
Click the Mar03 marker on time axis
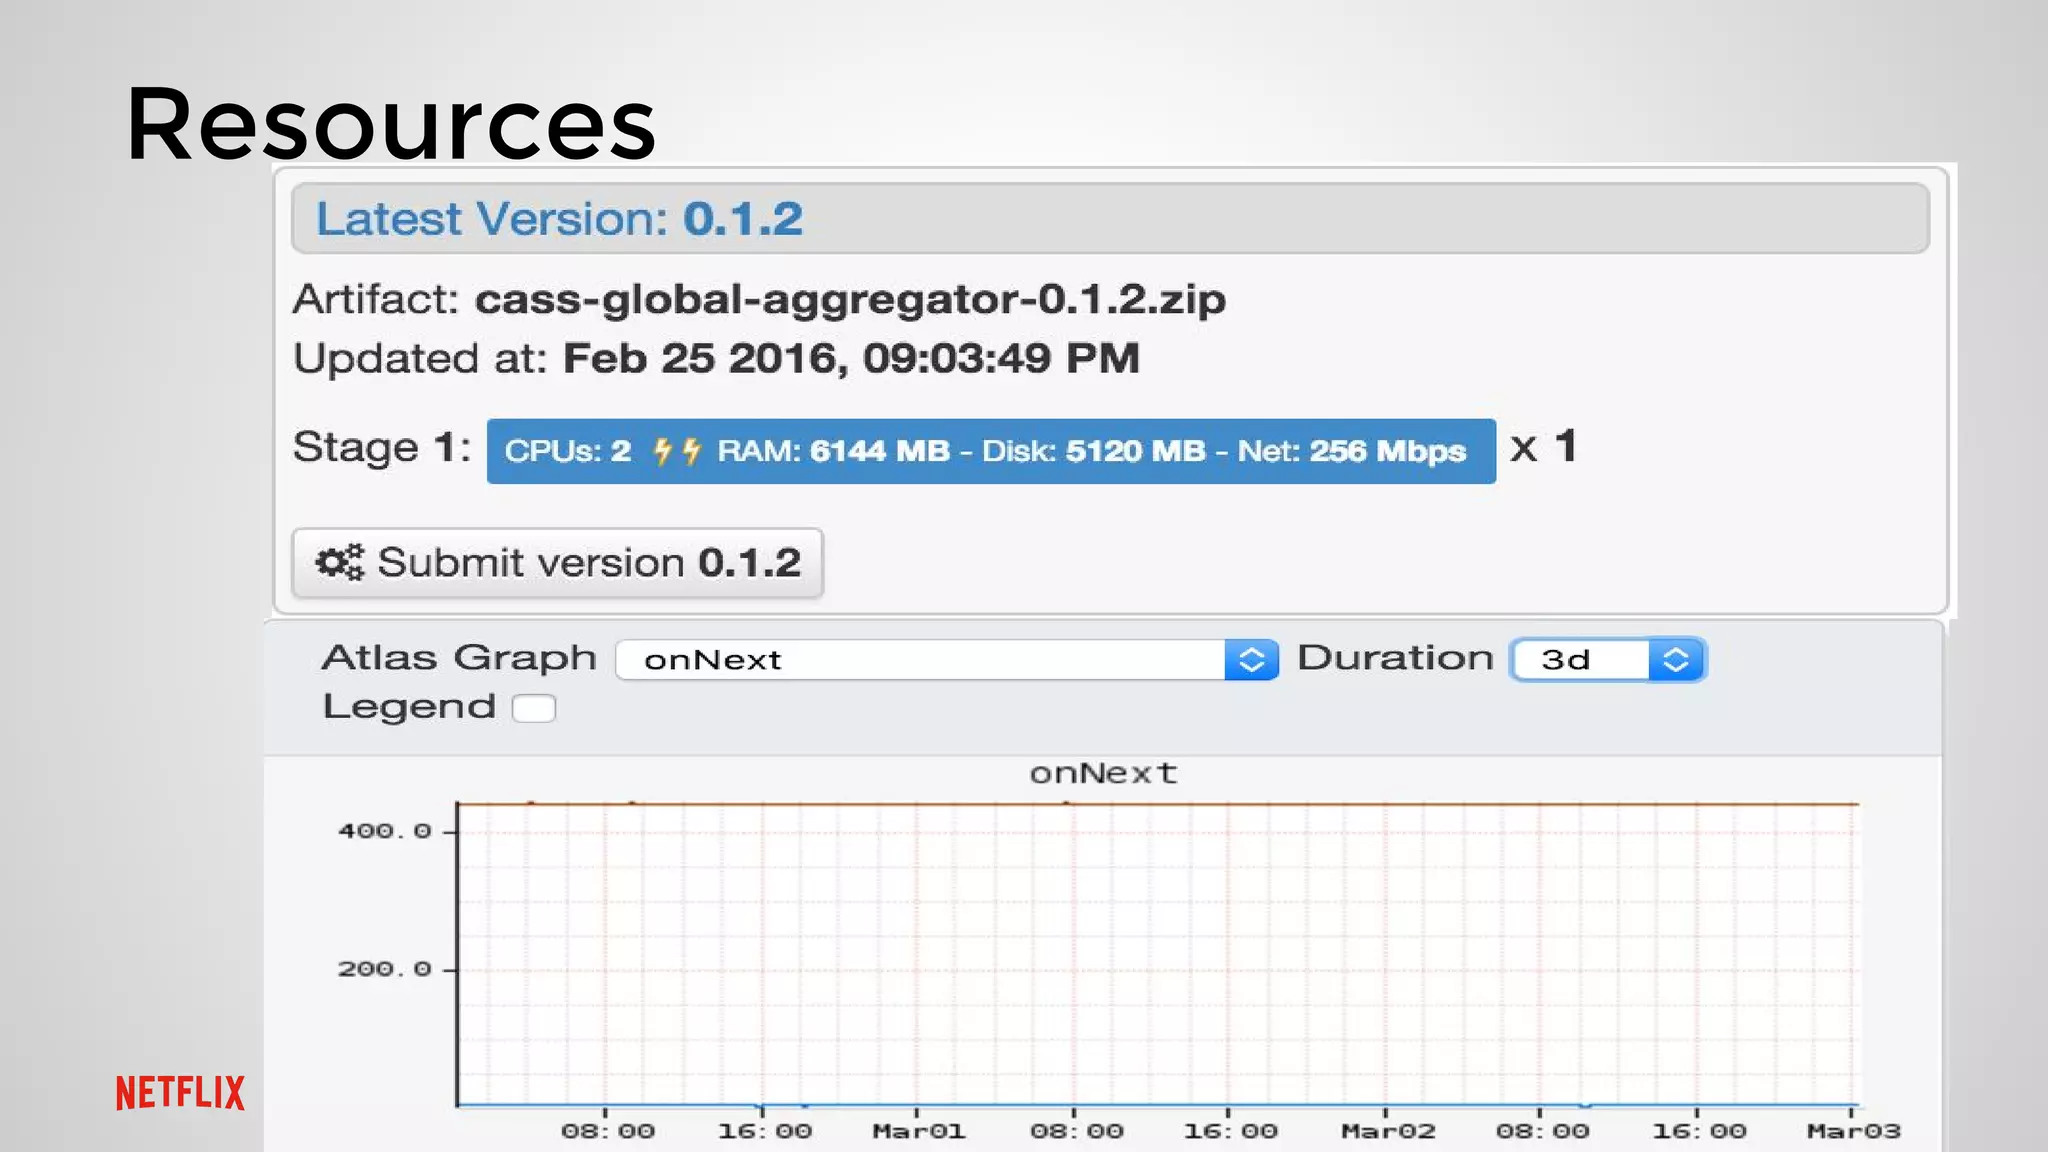click(1852, 1131)
